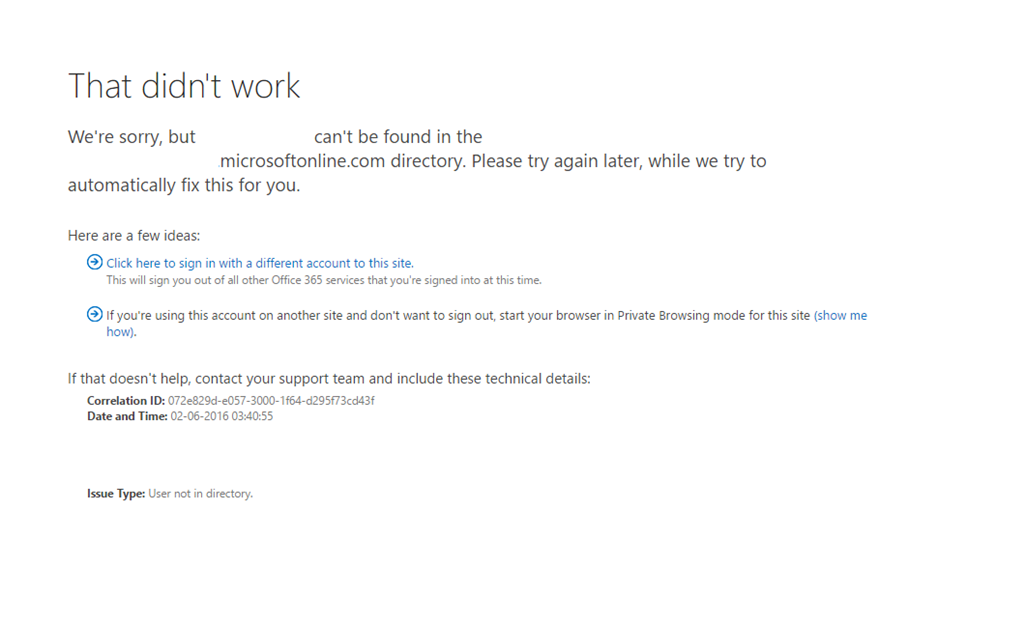The width and height of the screenshot is (1024, 624).
Task: Click the "can't be found in the" text
Action: pos(398,137)
